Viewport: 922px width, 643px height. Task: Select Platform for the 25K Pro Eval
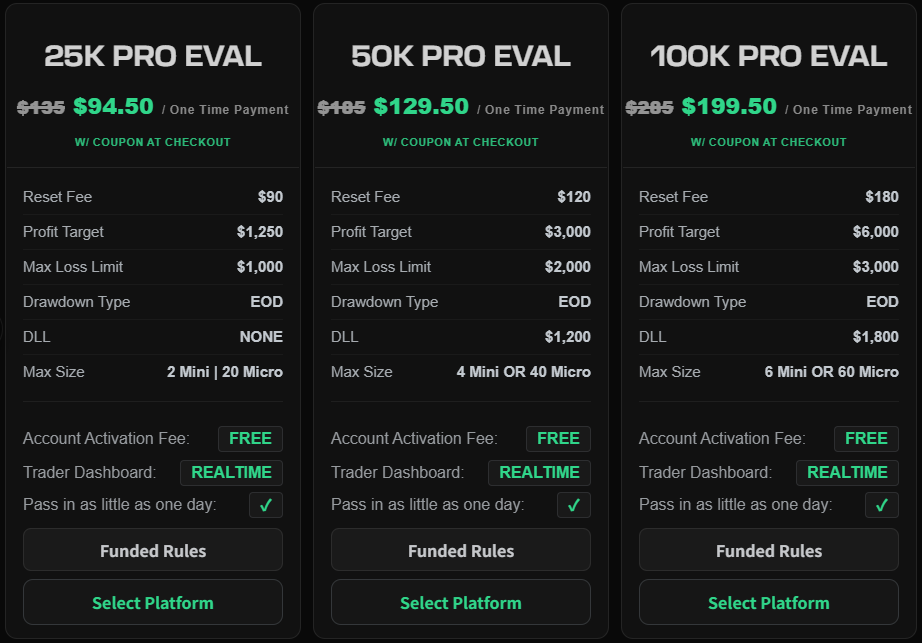153,602
